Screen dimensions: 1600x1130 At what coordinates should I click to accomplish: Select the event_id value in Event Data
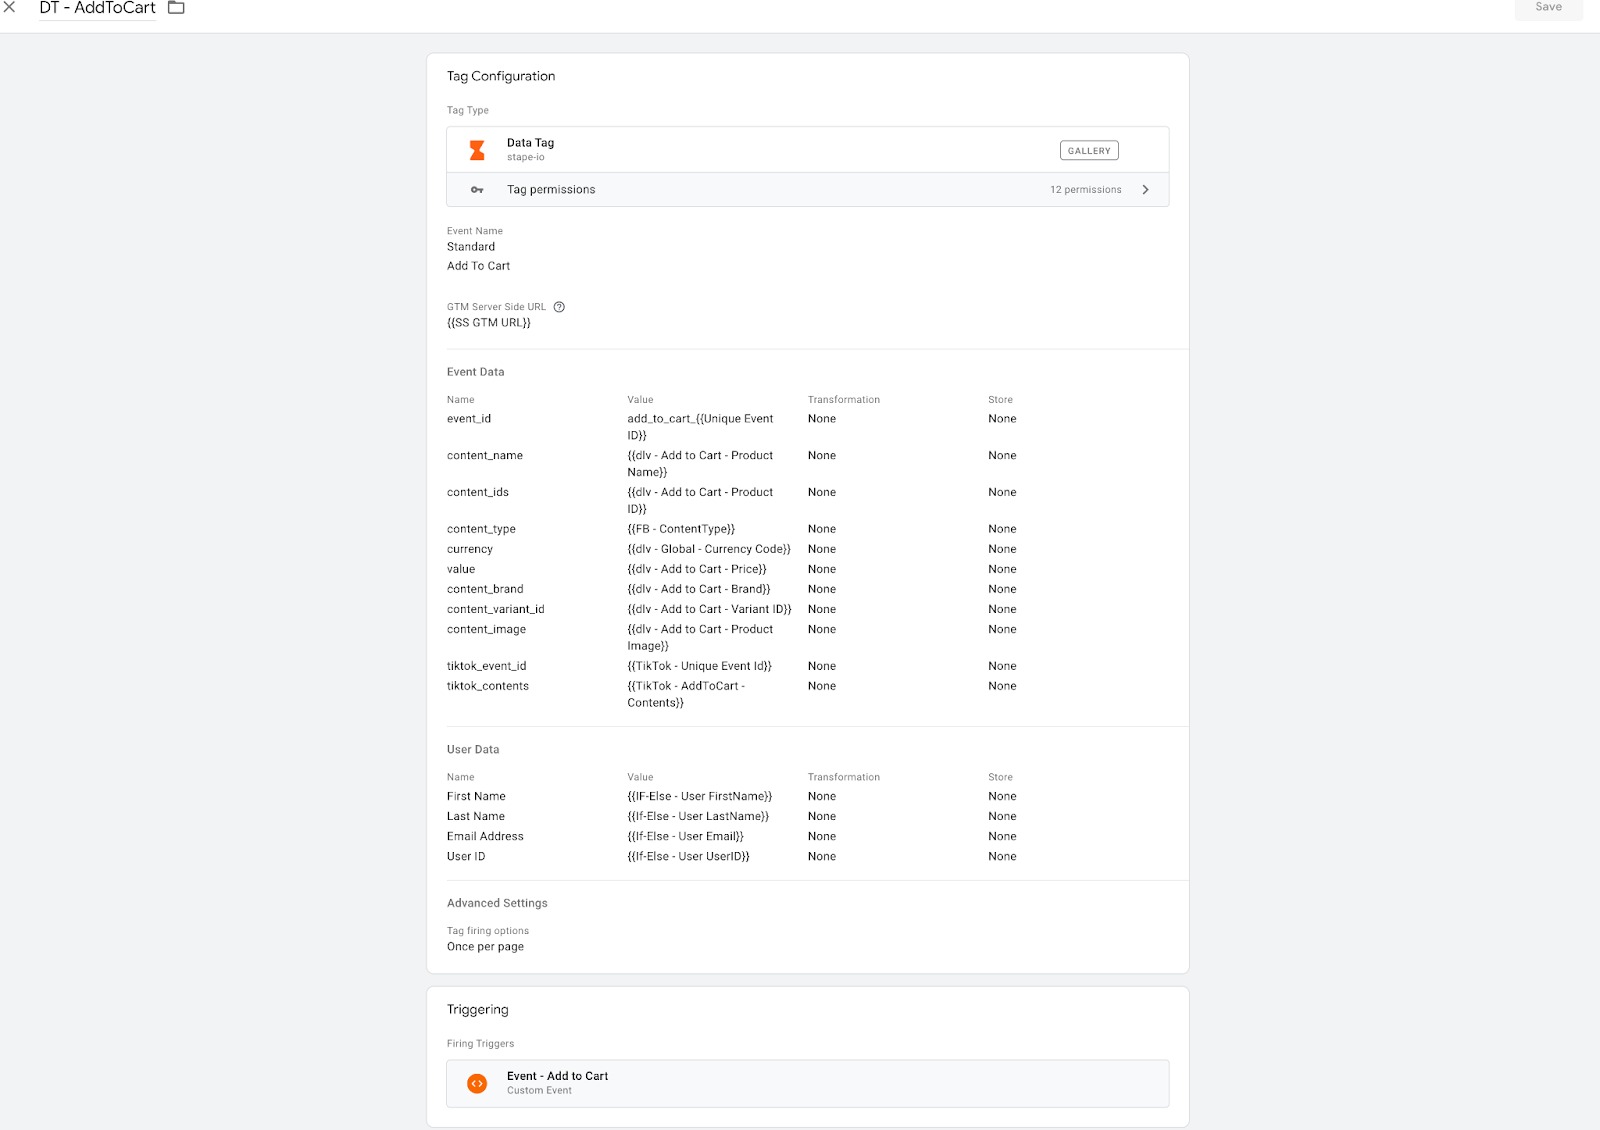click(699, 426)
